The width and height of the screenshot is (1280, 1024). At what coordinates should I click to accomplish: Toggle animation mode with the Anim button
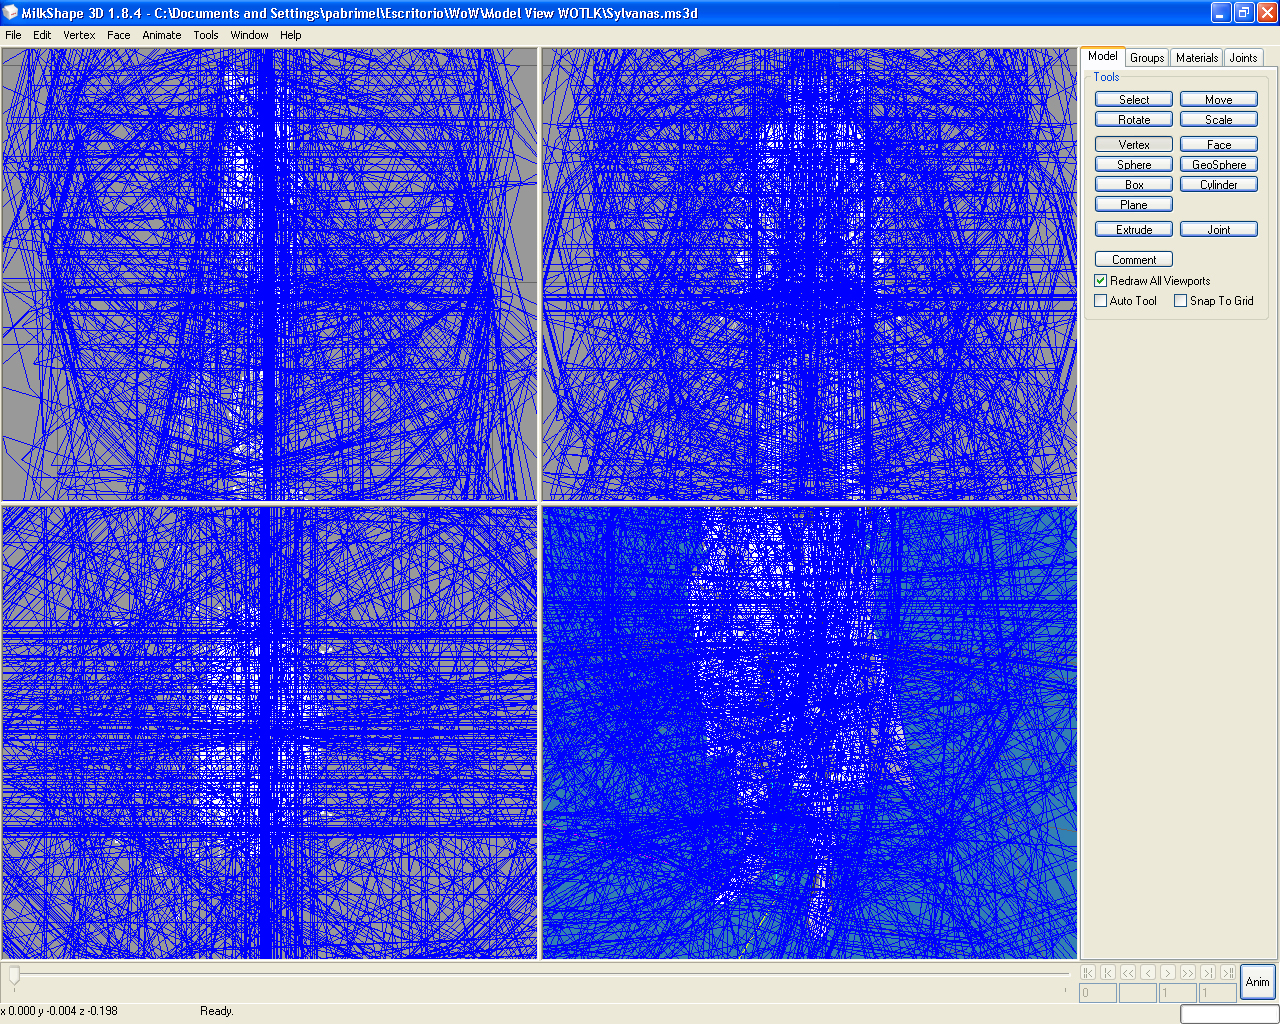pyautogui.click(x=1257, y=982)
